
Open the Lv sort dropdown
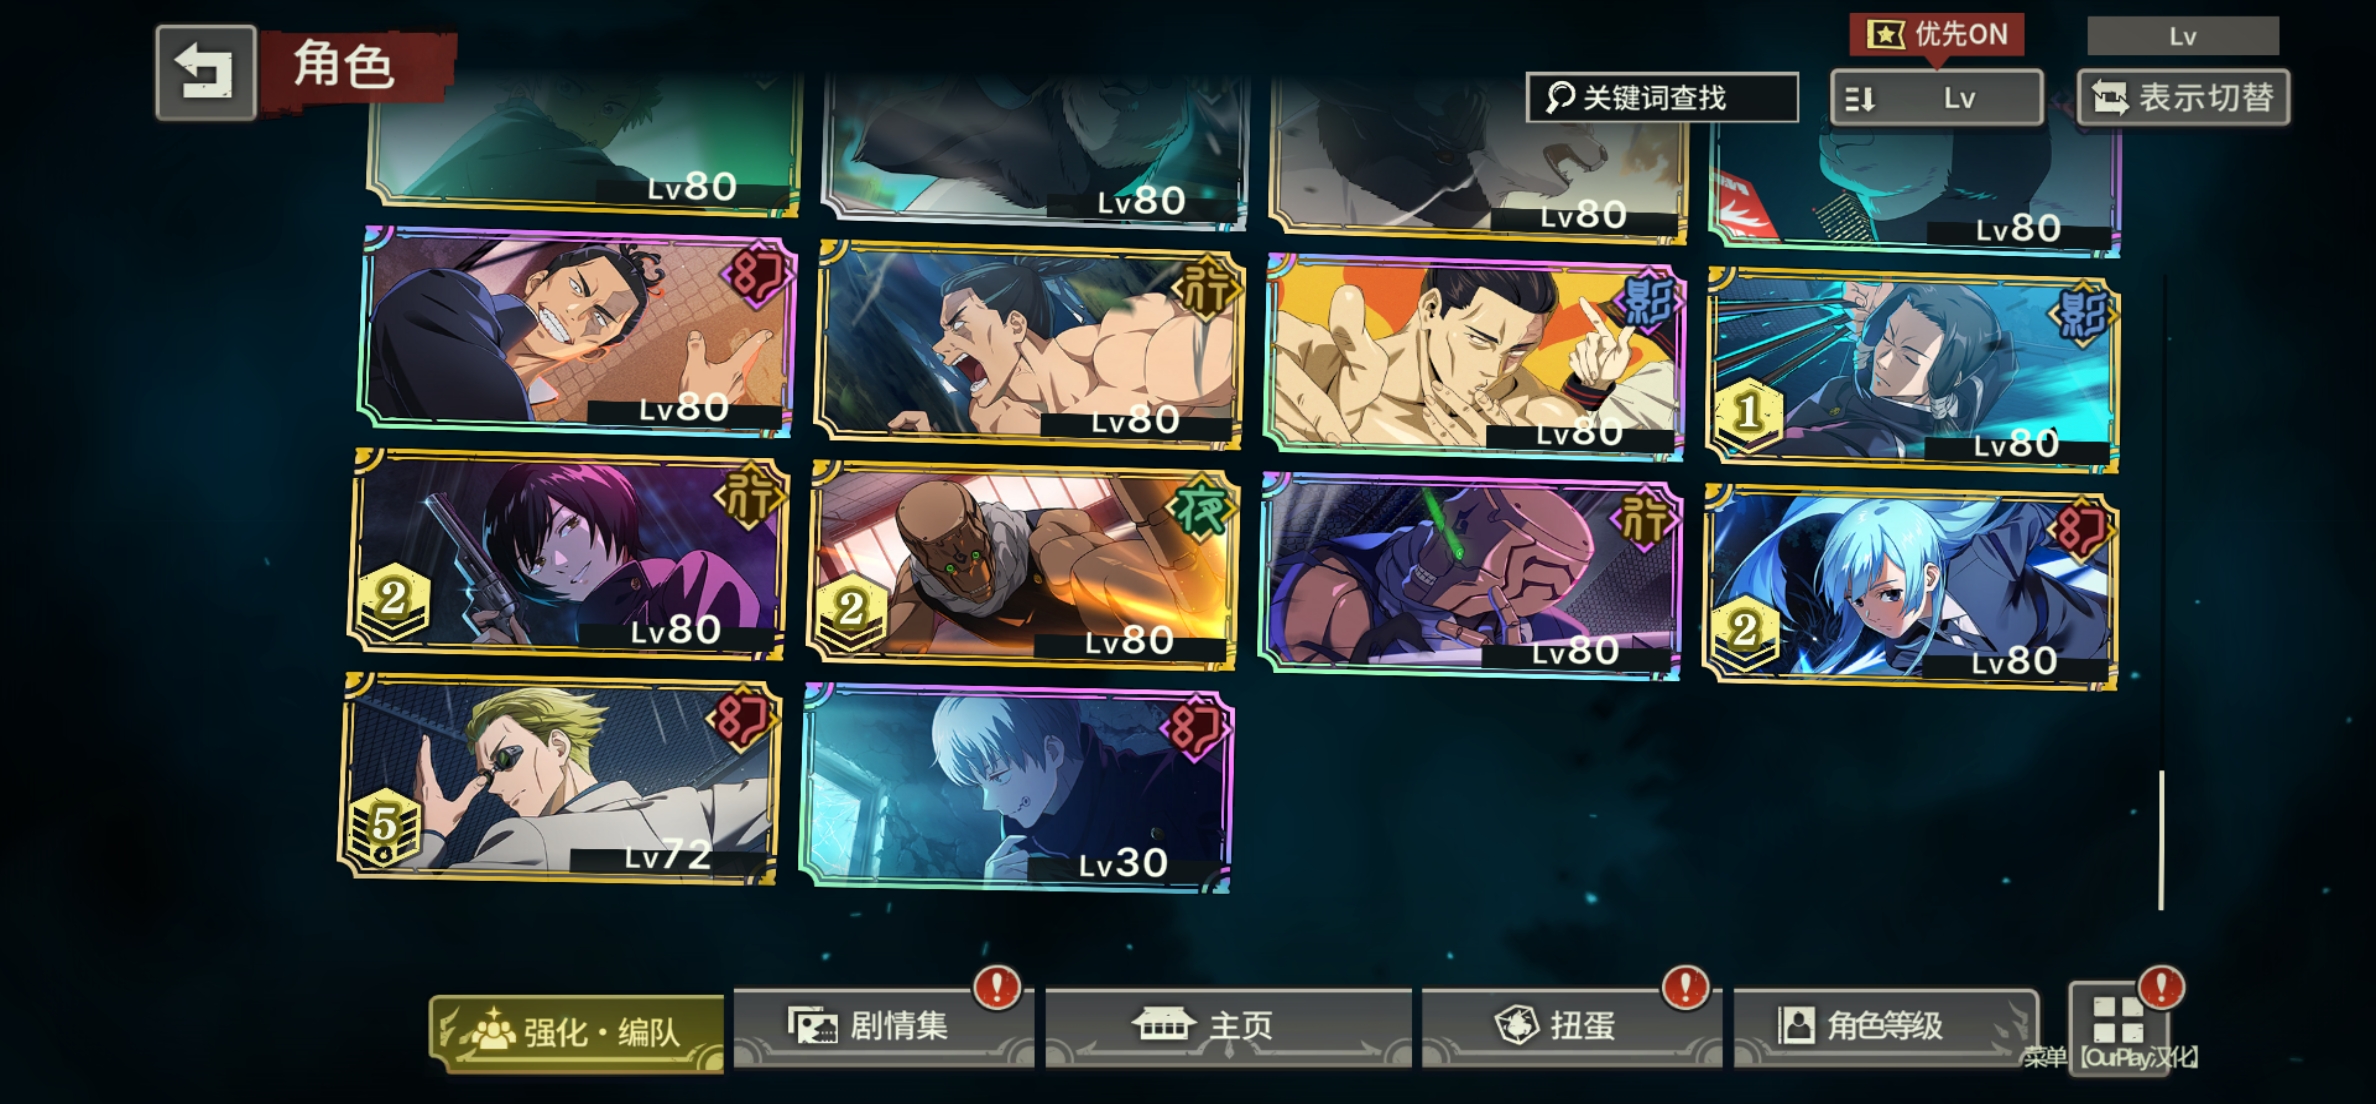pyautogui.click(x=1937, y=98)
